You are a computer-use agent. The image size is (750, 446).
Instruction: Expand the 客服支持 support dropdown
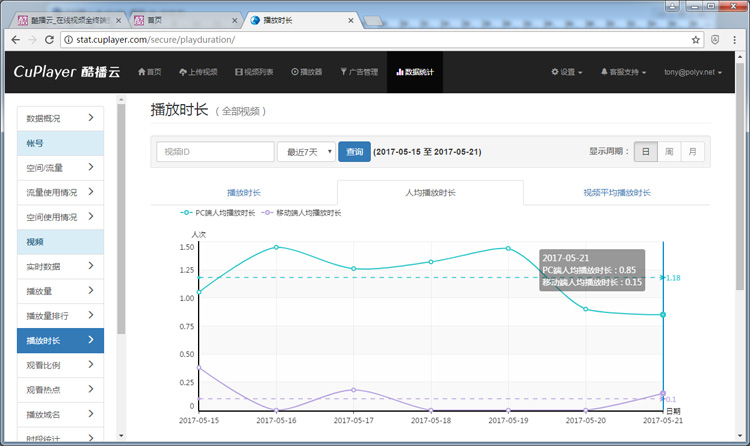pos(622,72)
